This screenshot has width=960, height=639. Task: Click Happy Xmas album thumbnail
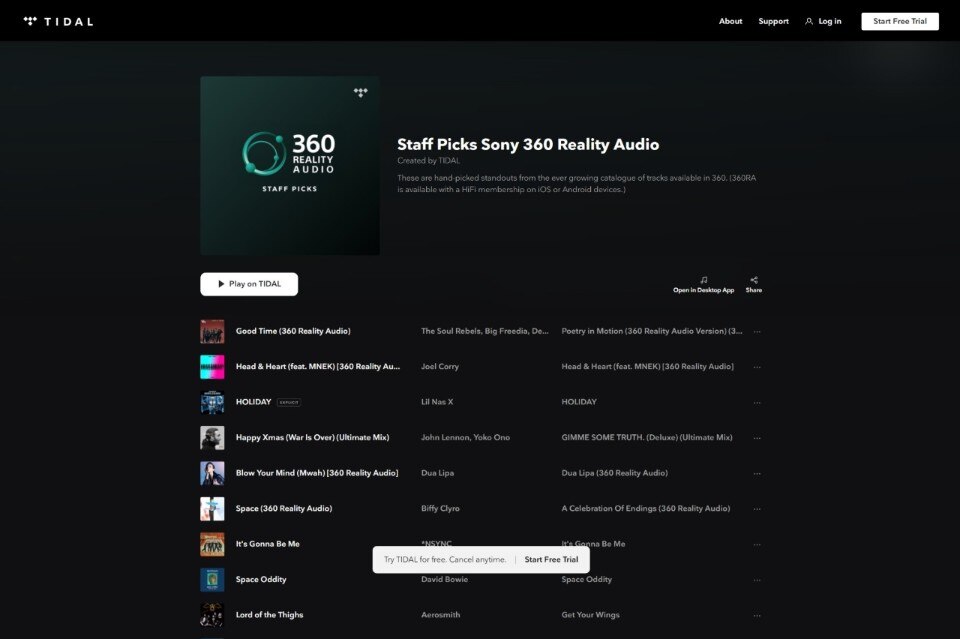[212, 438]
